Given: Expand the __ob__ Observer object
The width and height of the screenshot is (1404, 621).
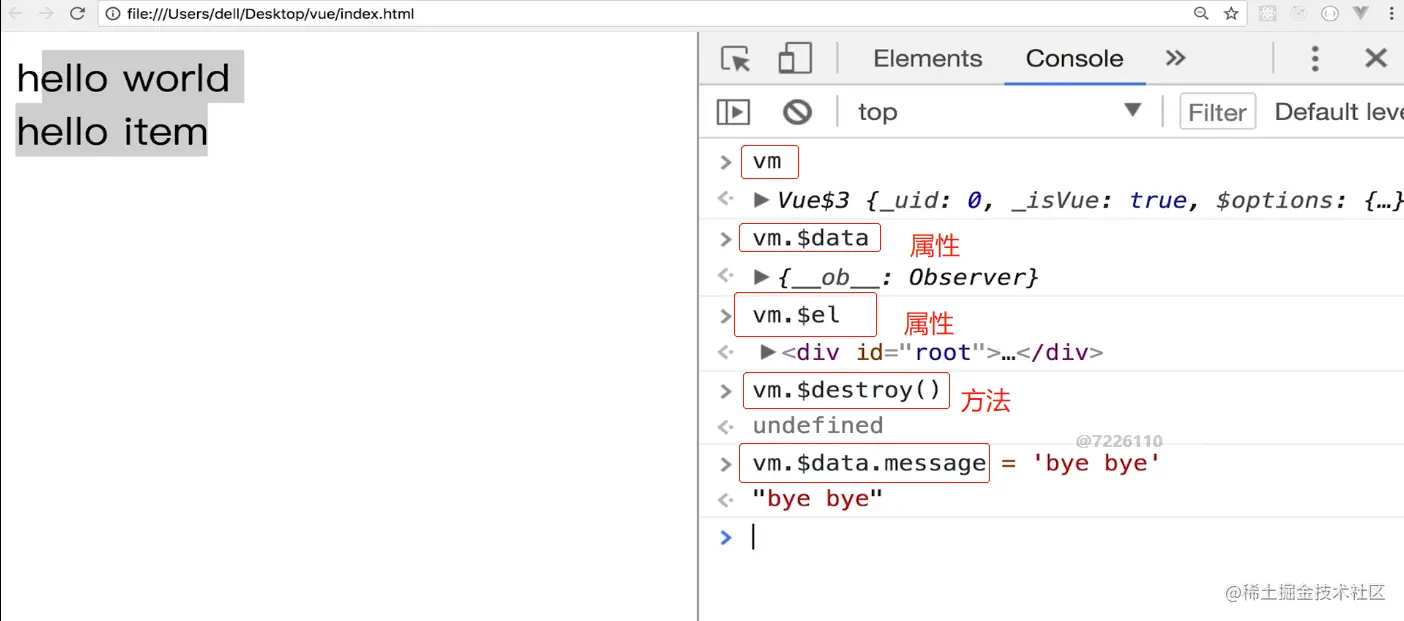Looking at the screenshot, I should (762, 277).
